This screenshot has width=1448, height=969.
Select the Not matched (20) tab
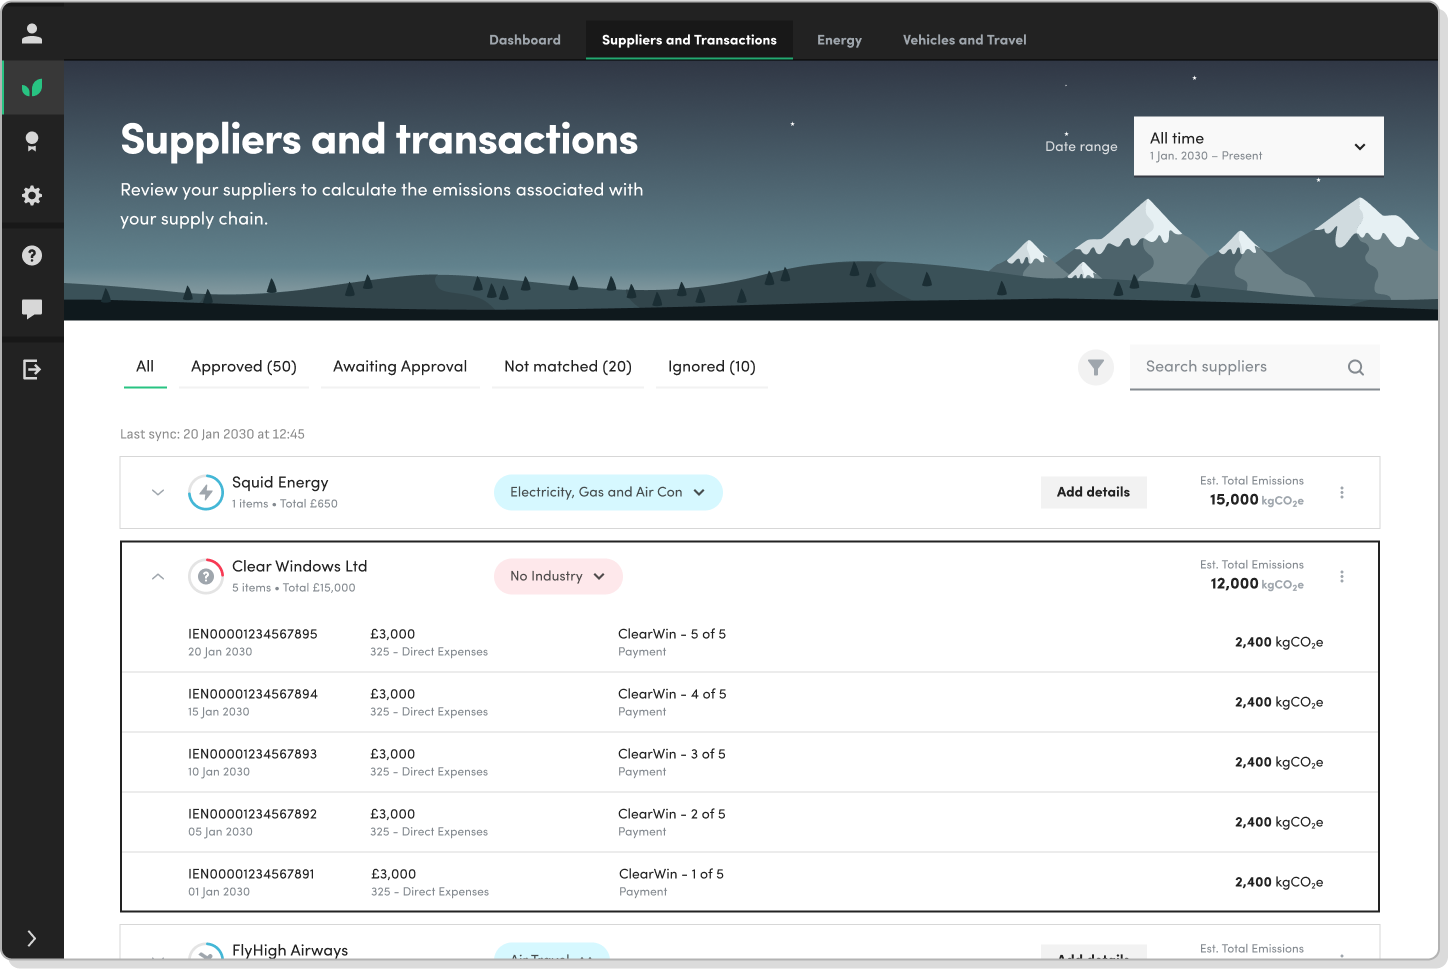(568, 367)
